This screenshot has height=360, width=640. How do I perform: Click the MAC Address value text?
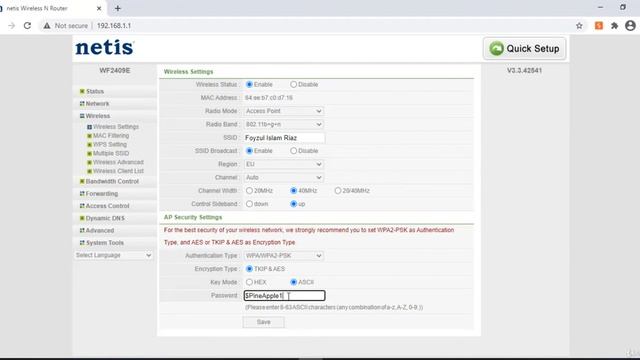(269, 98)
